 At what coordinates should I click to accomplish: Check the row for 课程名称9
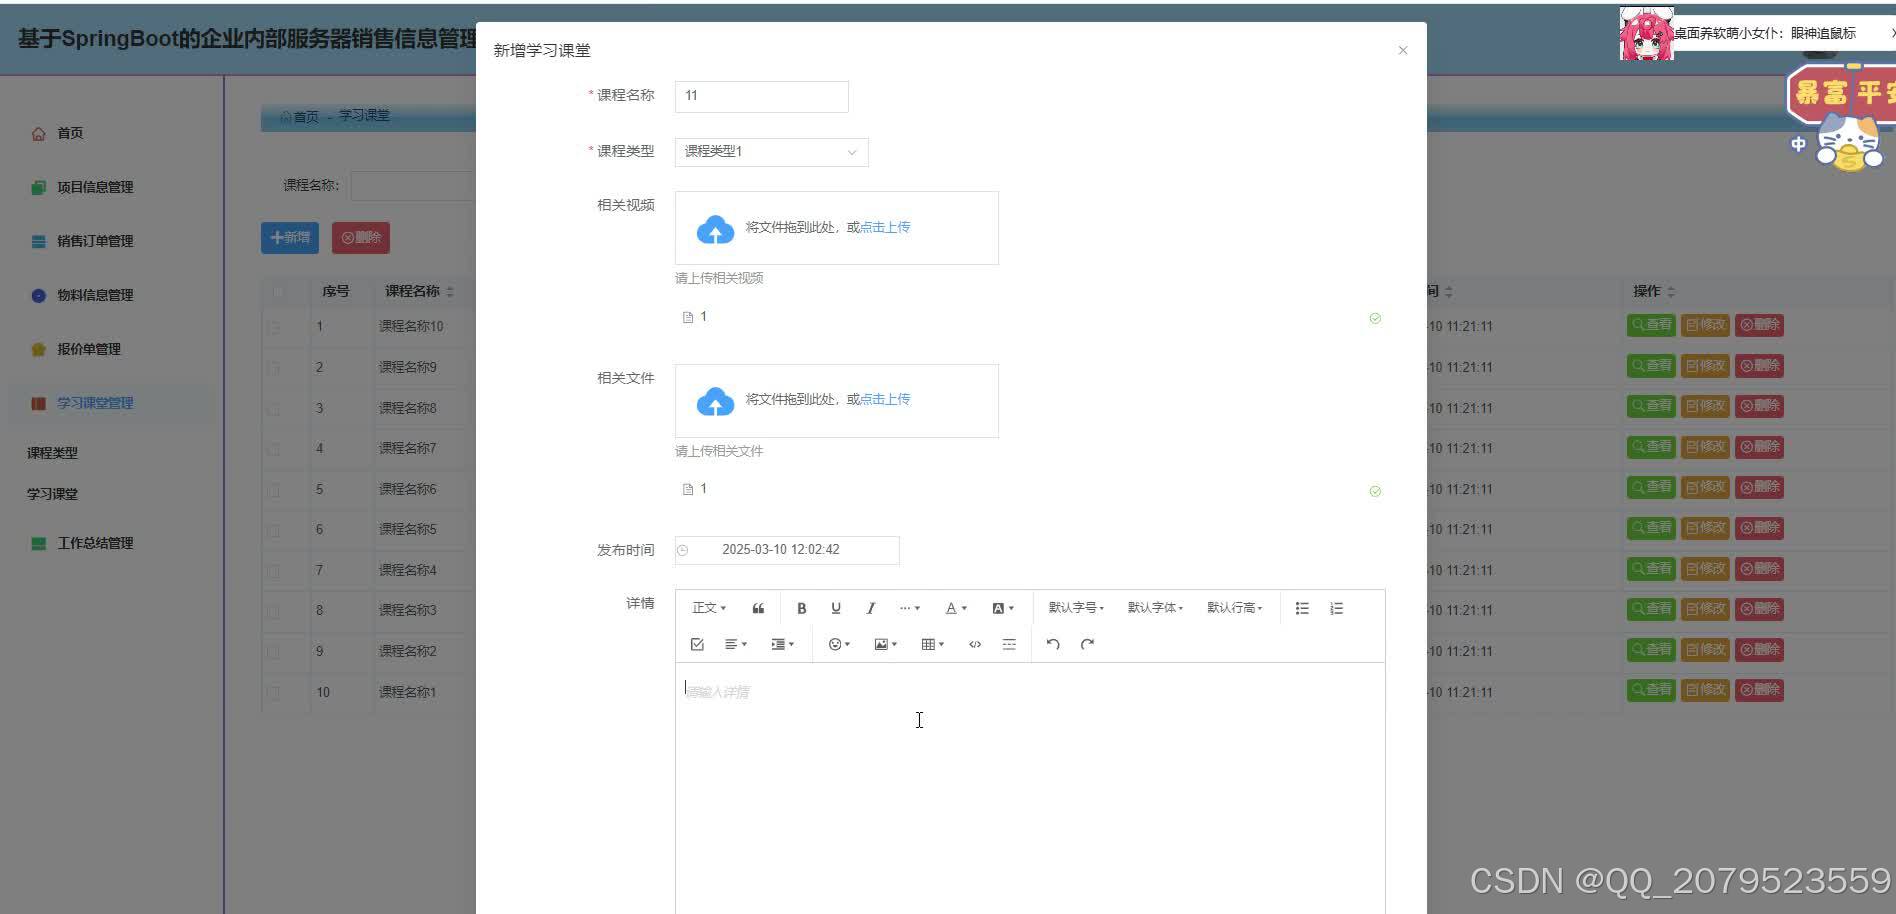tap(274, 368)
